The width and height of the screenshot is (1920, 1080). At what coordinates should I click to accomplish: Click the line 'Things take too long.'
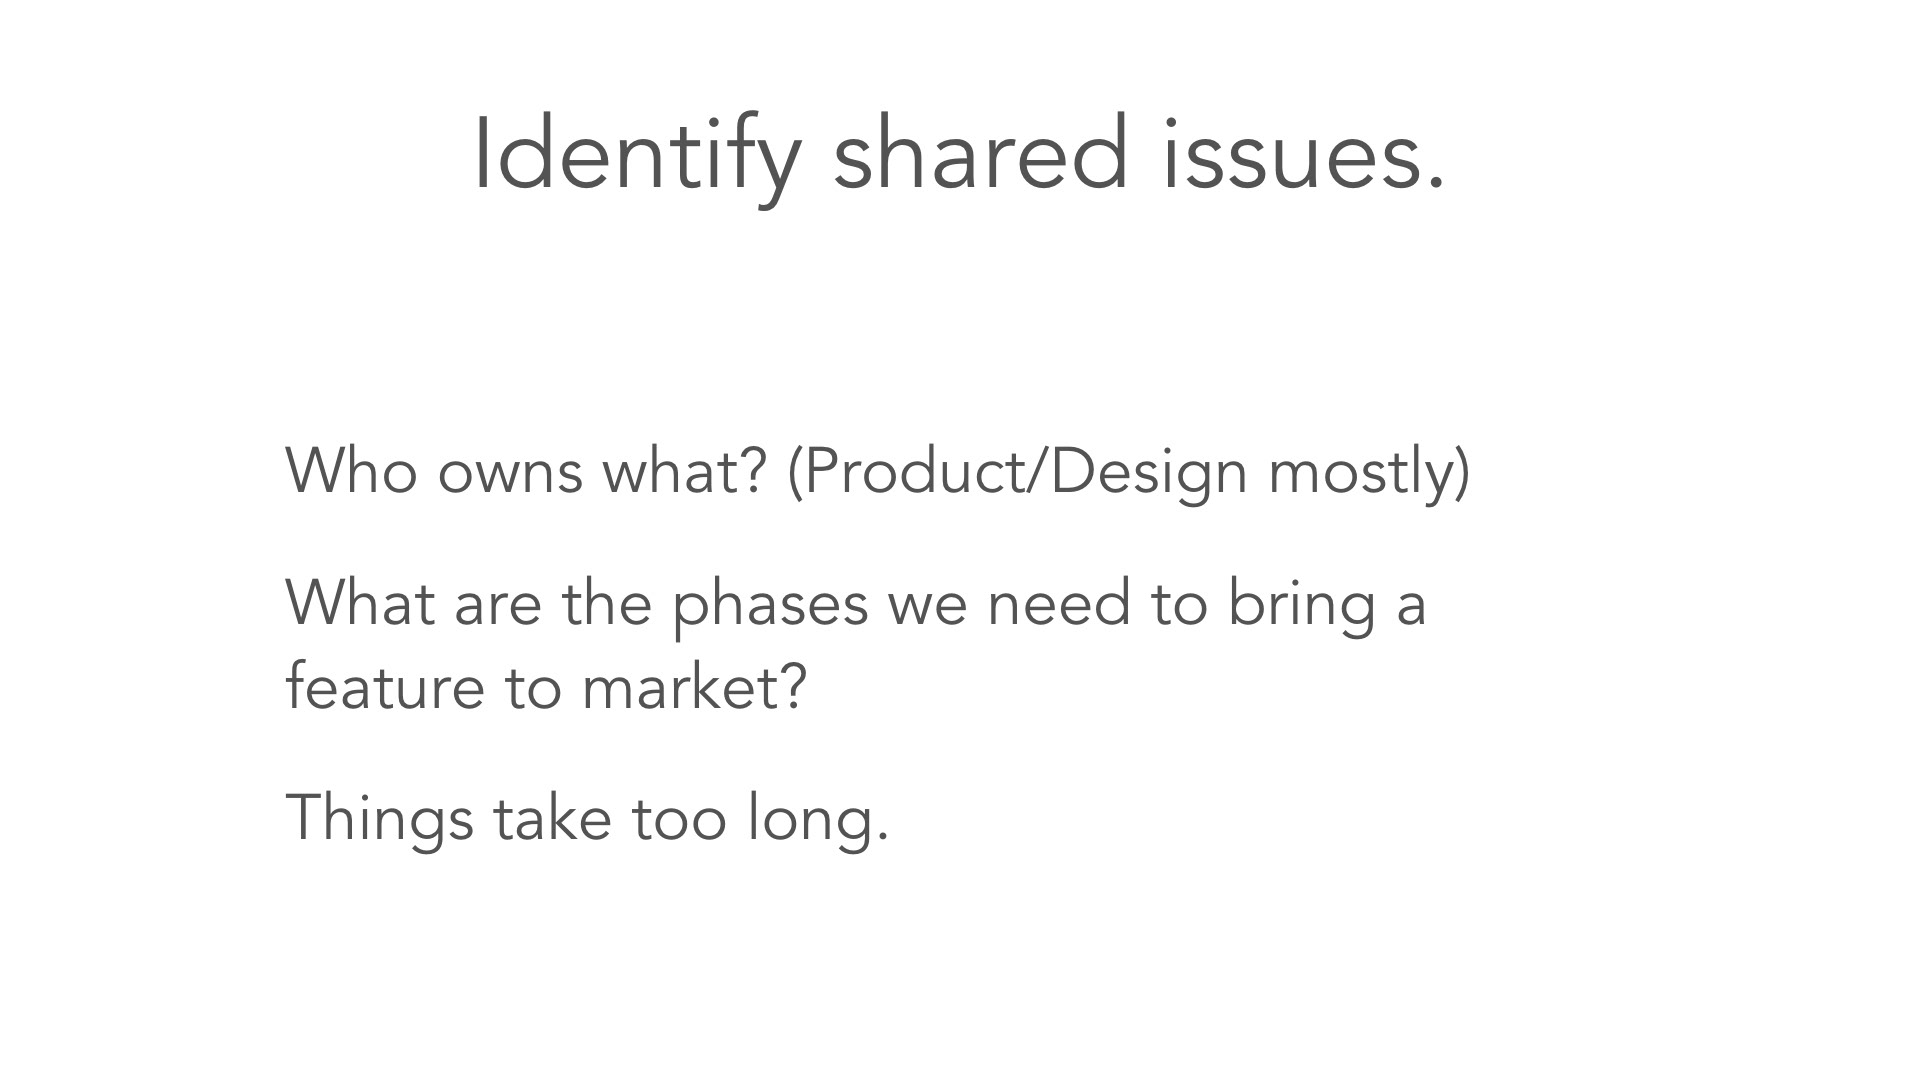(587, 819)
